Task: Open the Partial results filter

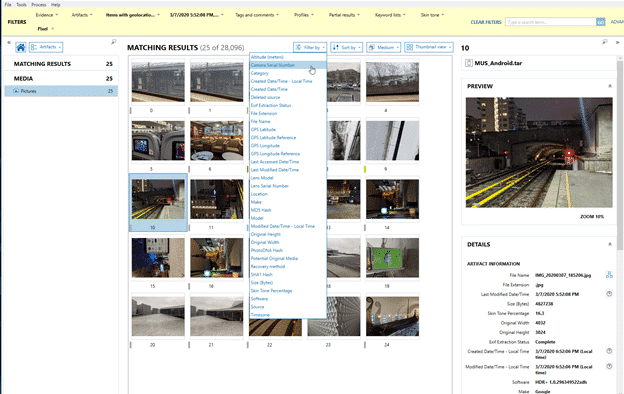Action: [x=344, y=15]
